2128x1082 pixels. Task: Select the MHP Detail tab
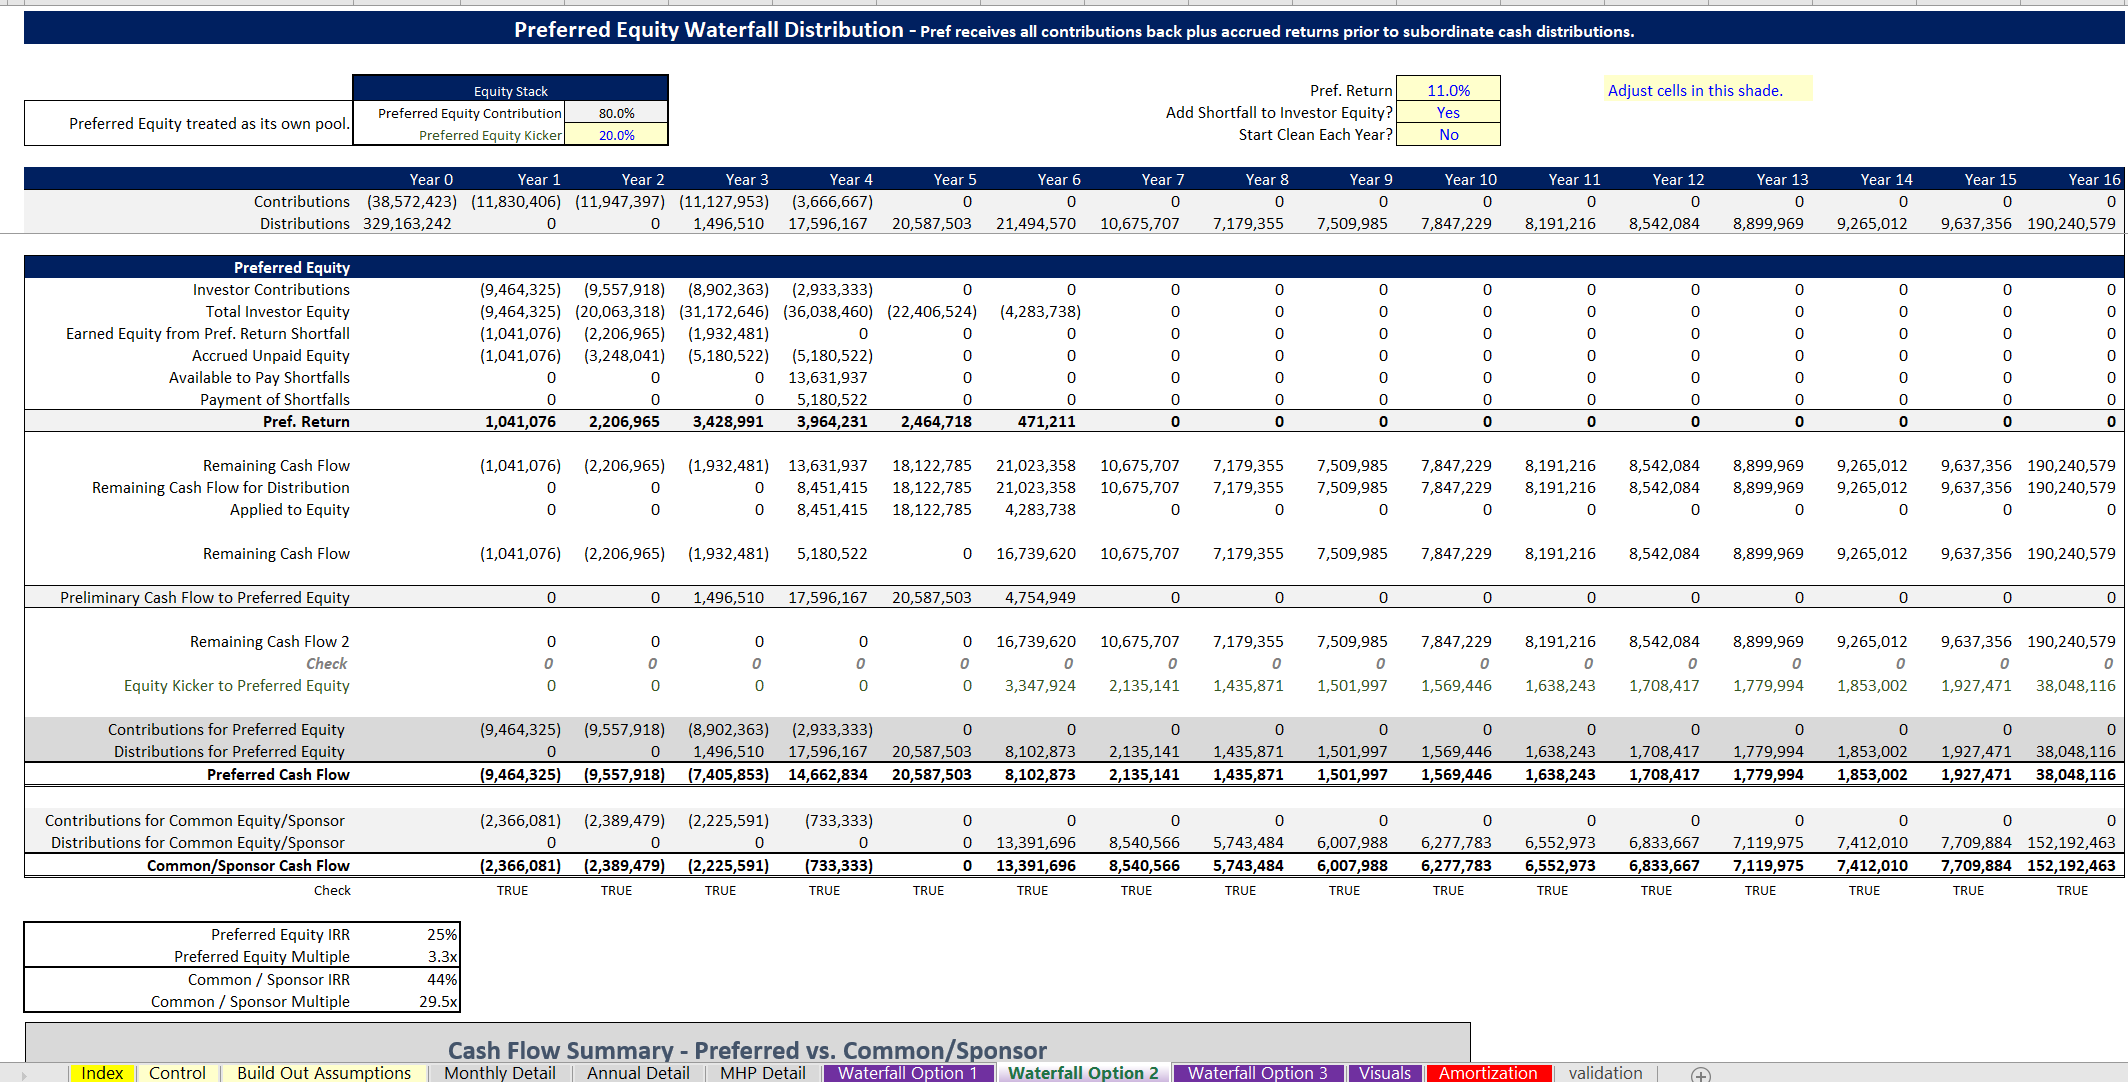click(763, 1073)
